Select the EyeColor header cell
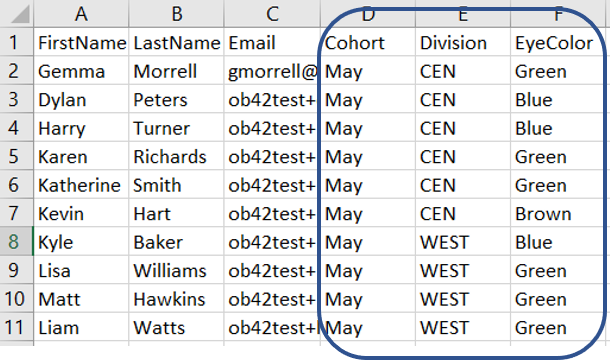The width and height of the screenshot is (610, 364). tap(557, 42)
